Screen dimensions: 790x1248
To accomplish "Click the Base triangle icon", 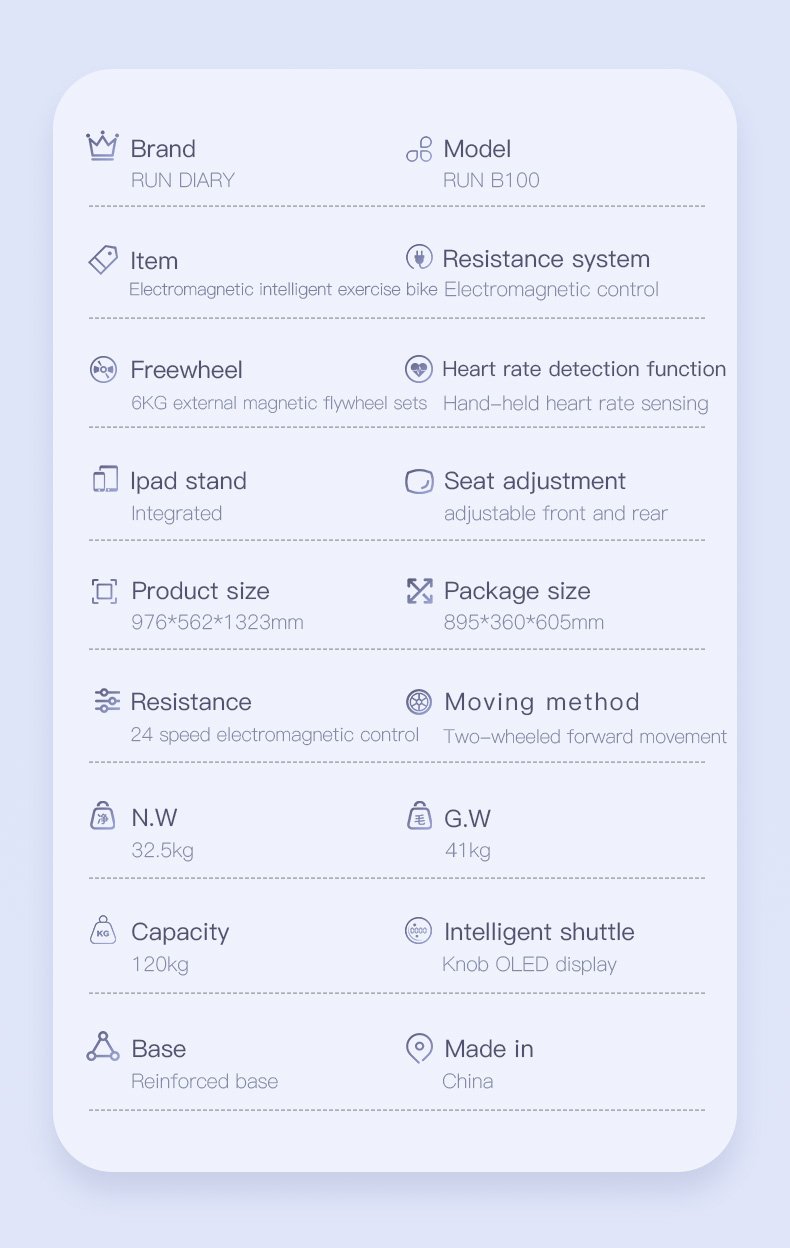I will [x=103, y=1047].
